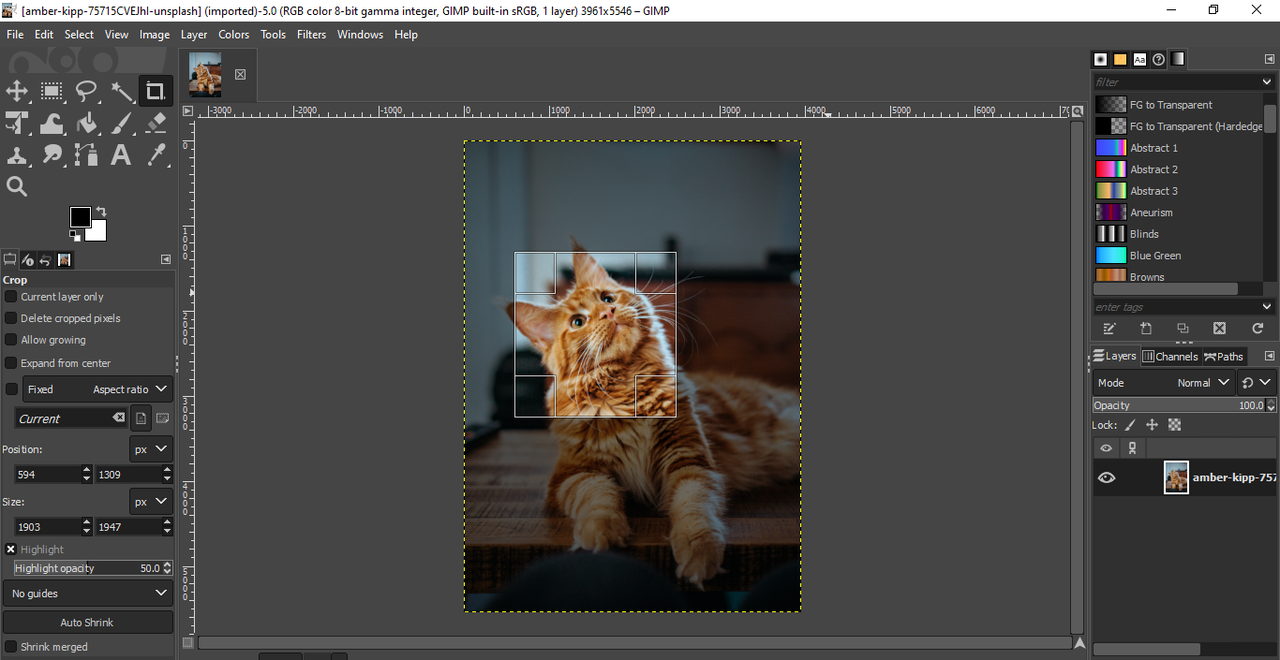
Task: Open the Tool Options panel menu arrow
Action: (166, 260)
